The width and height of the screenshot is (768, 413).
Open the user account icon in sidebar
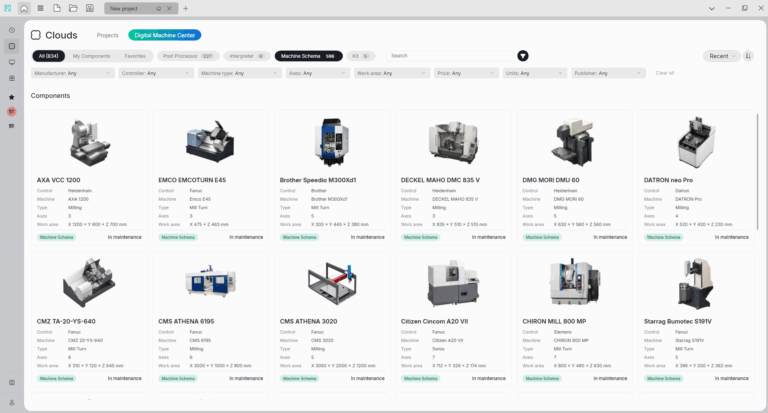[x=12, y=402]
